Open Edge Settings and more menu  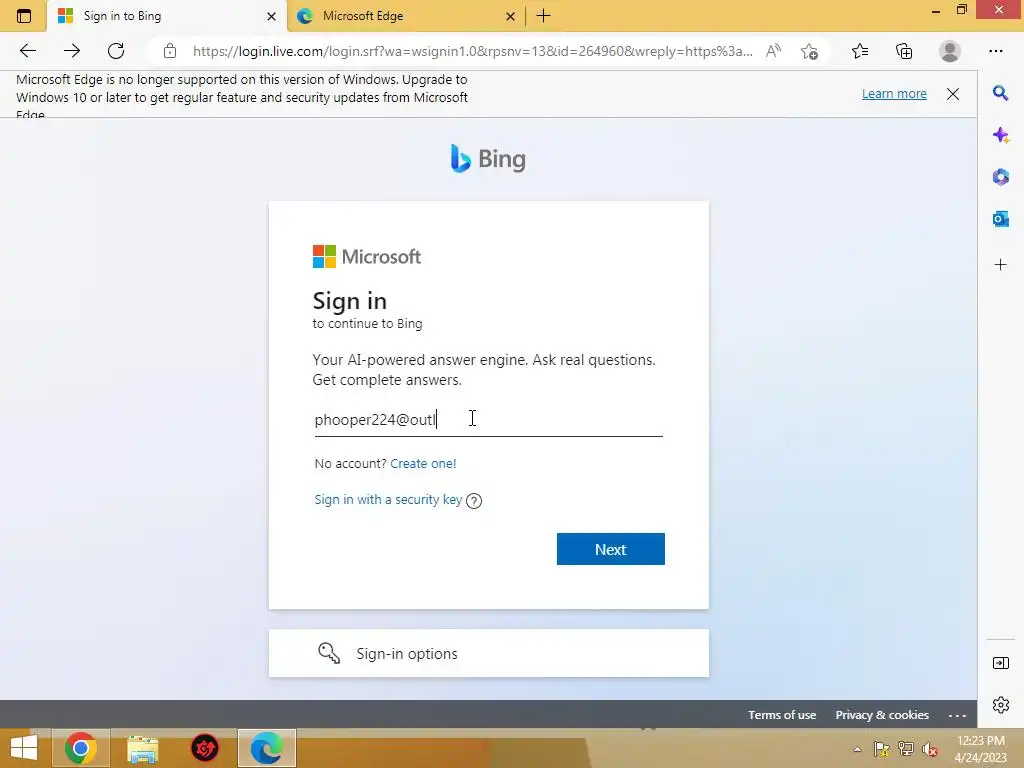(995, 51)
